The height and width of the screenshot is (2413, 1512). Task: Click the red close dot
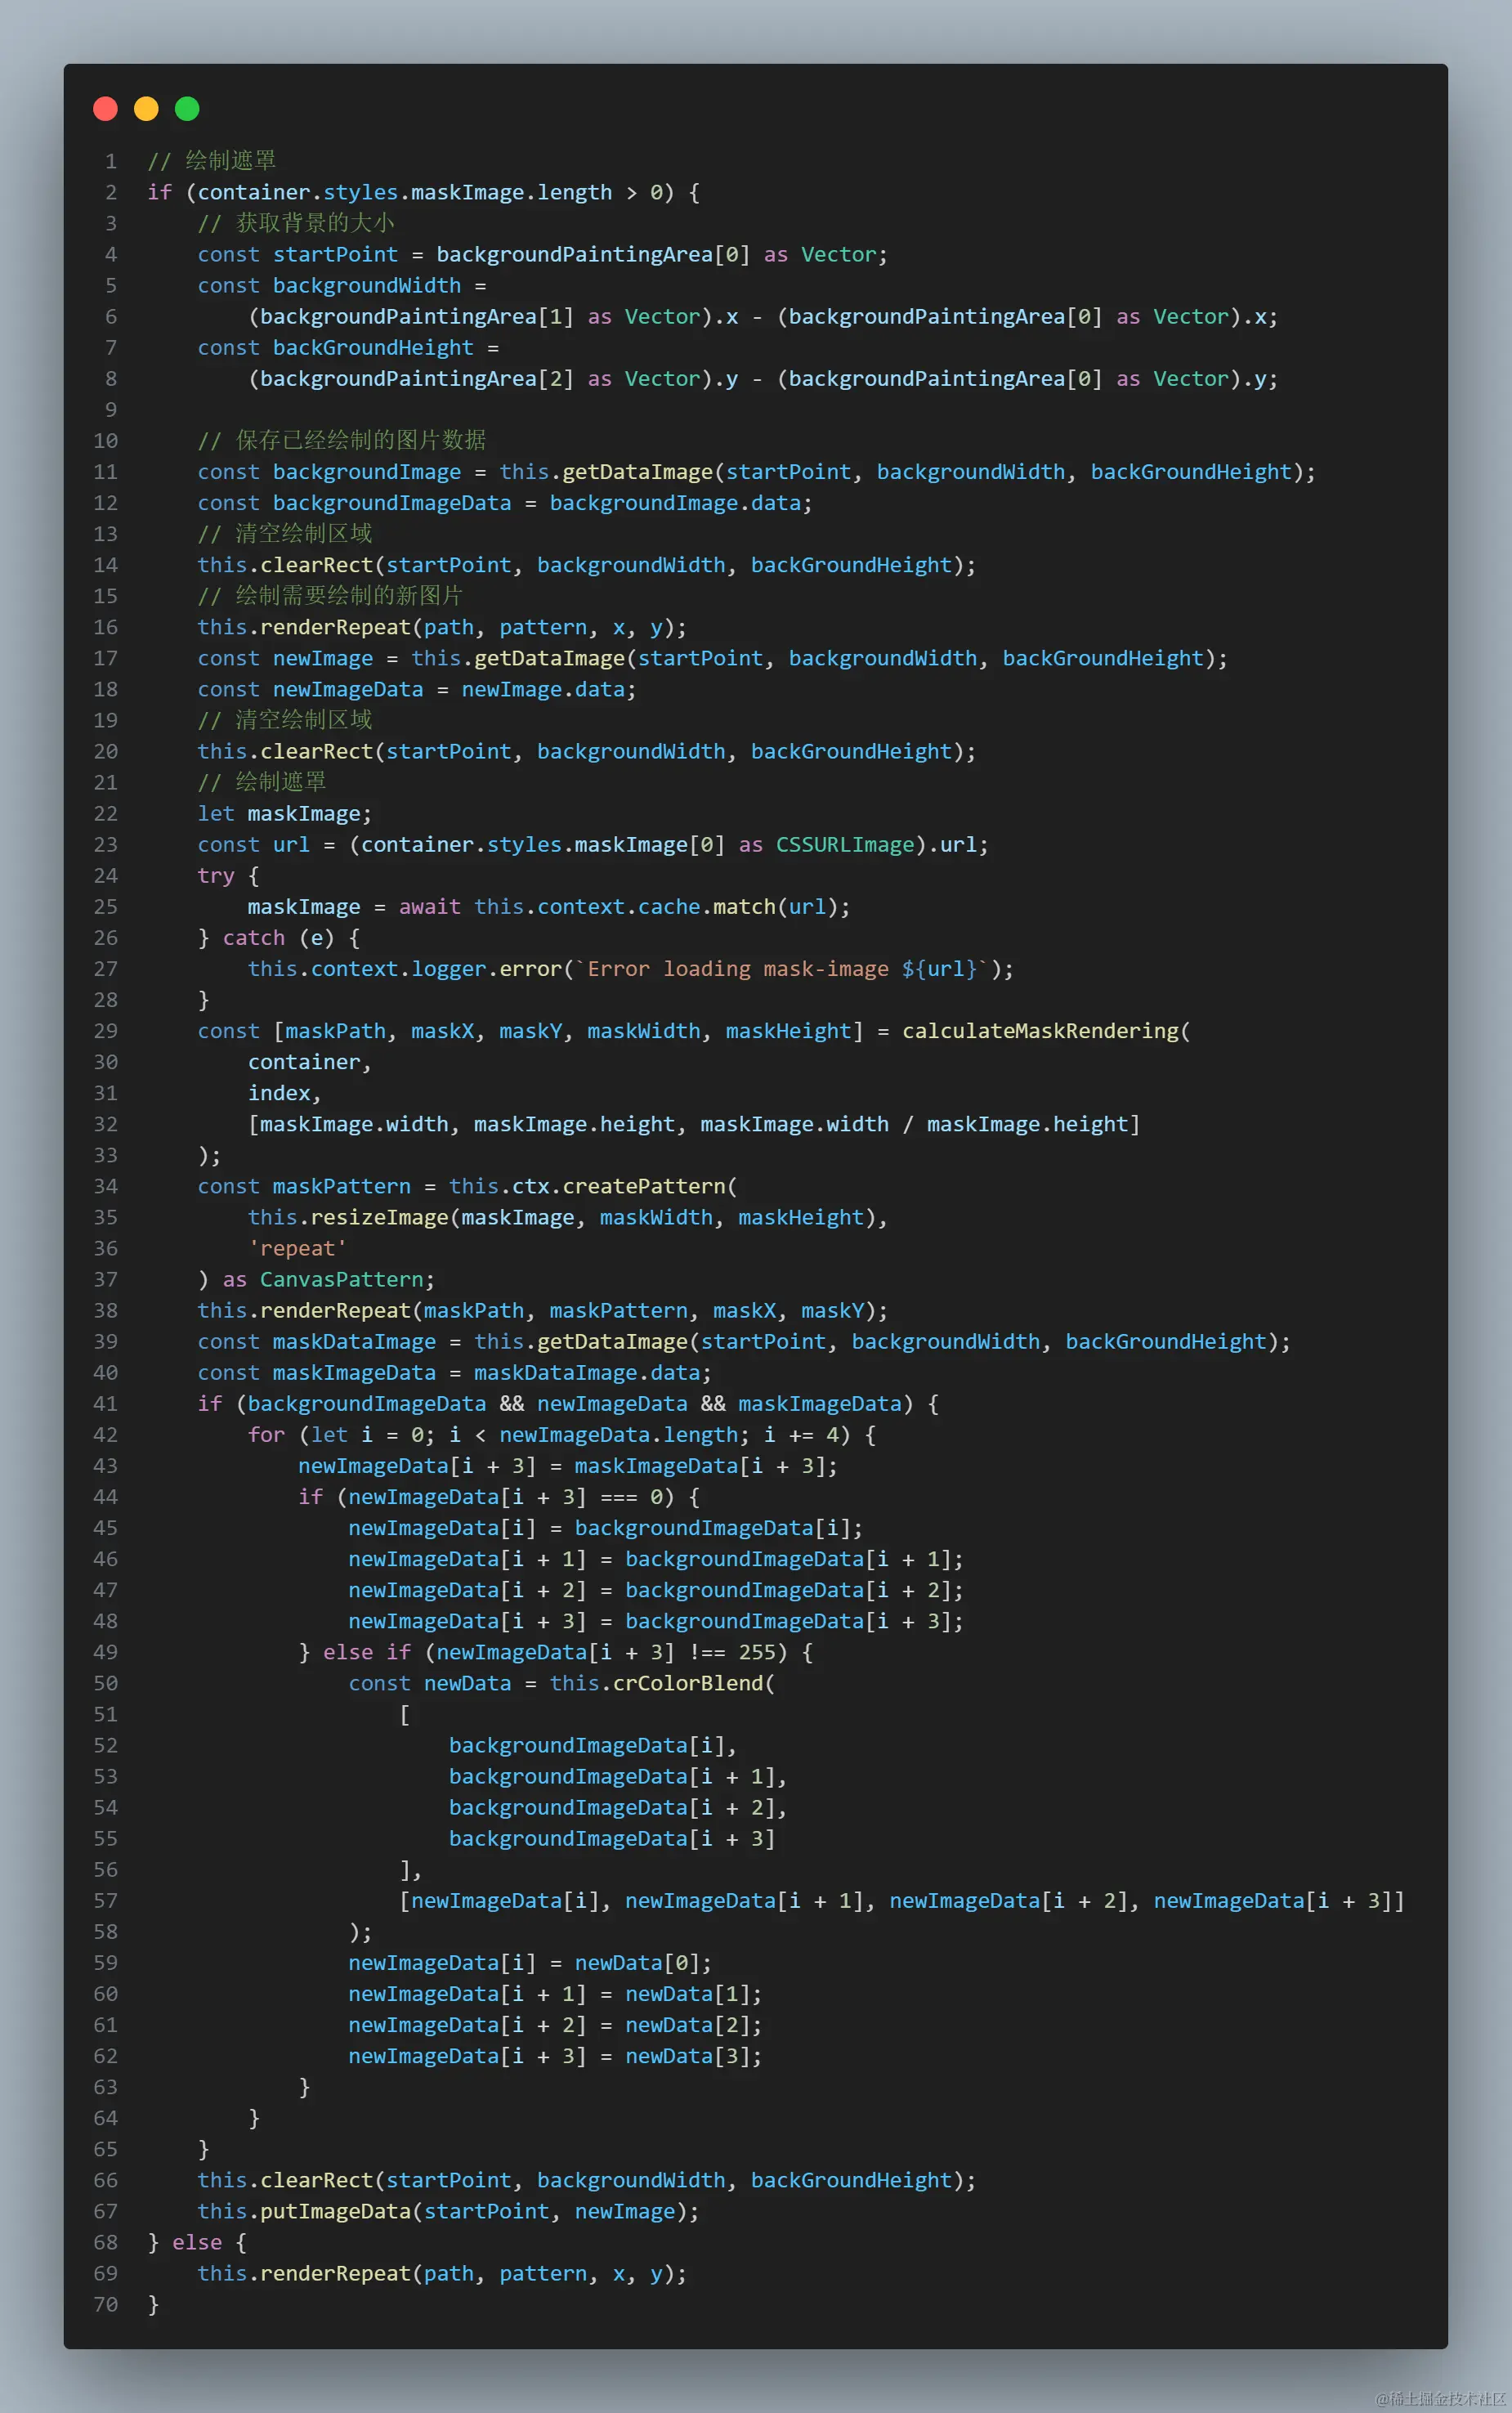coord(105,108)
